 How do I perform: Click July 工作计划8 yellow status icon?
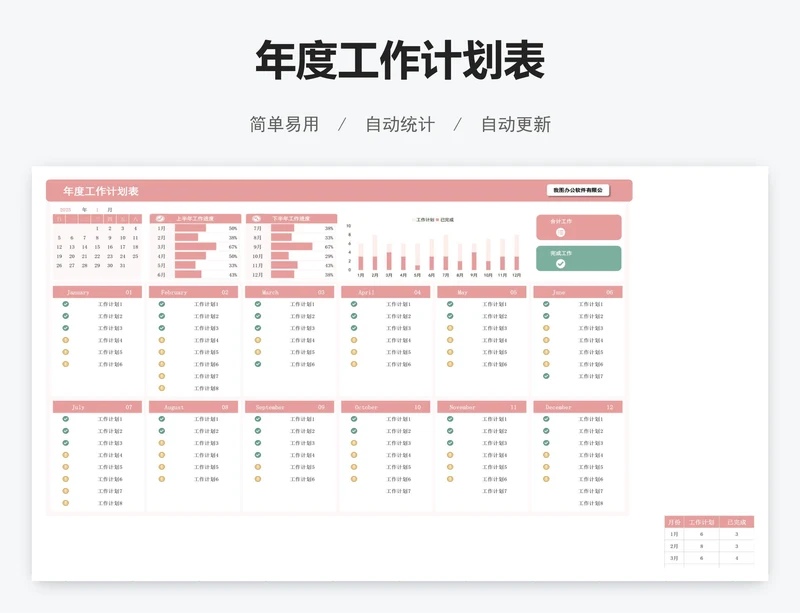click(65, 503)
